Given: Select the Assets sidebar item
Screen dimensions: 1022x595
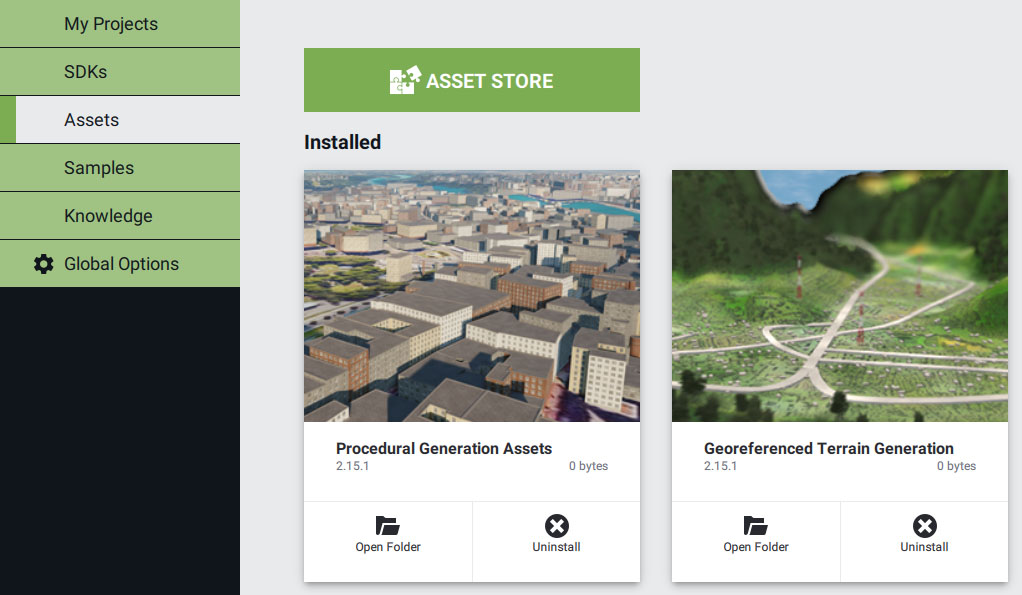Looking at the screenshot, I should [120, 120].
